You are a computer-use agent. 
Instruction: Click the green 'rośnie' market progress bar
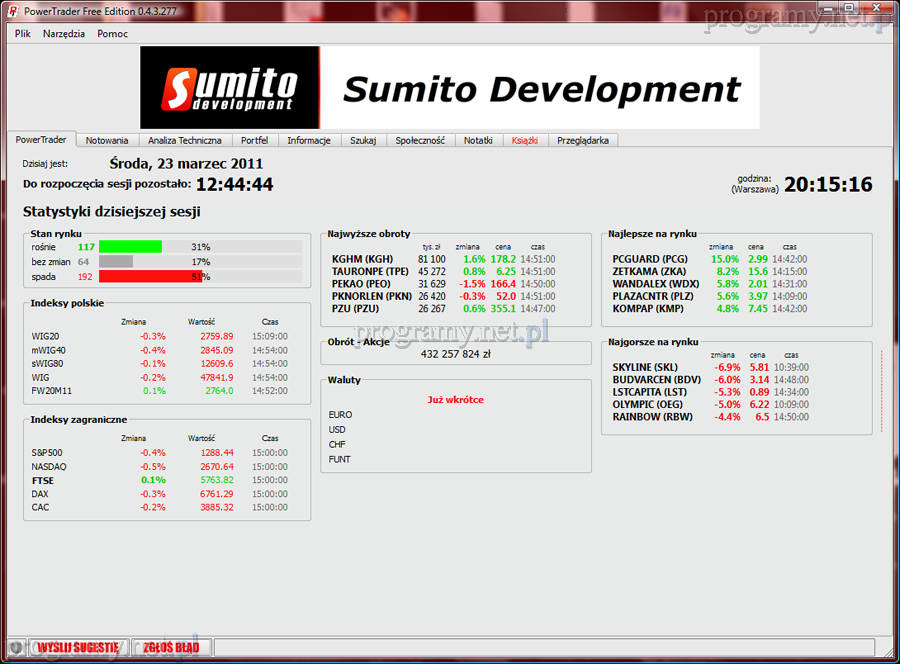pyautogui.click(x=130, y=247)
